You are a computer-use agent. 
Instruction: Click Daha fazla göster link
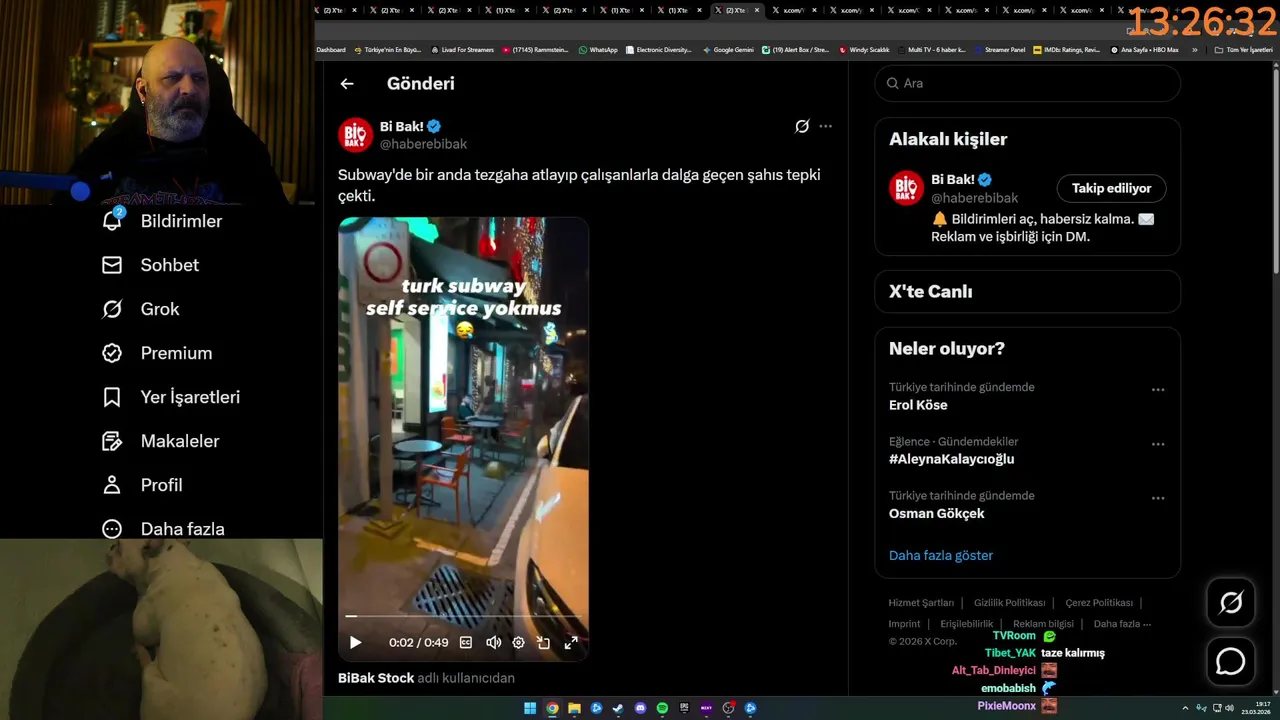point(941,555)
